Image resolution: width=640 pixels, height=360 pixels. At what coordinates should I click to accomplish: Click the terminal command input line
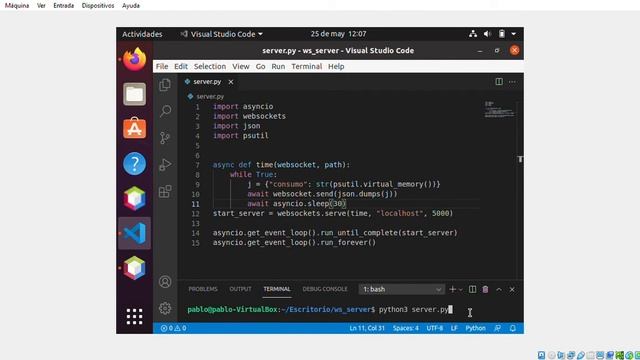[320, 309]
